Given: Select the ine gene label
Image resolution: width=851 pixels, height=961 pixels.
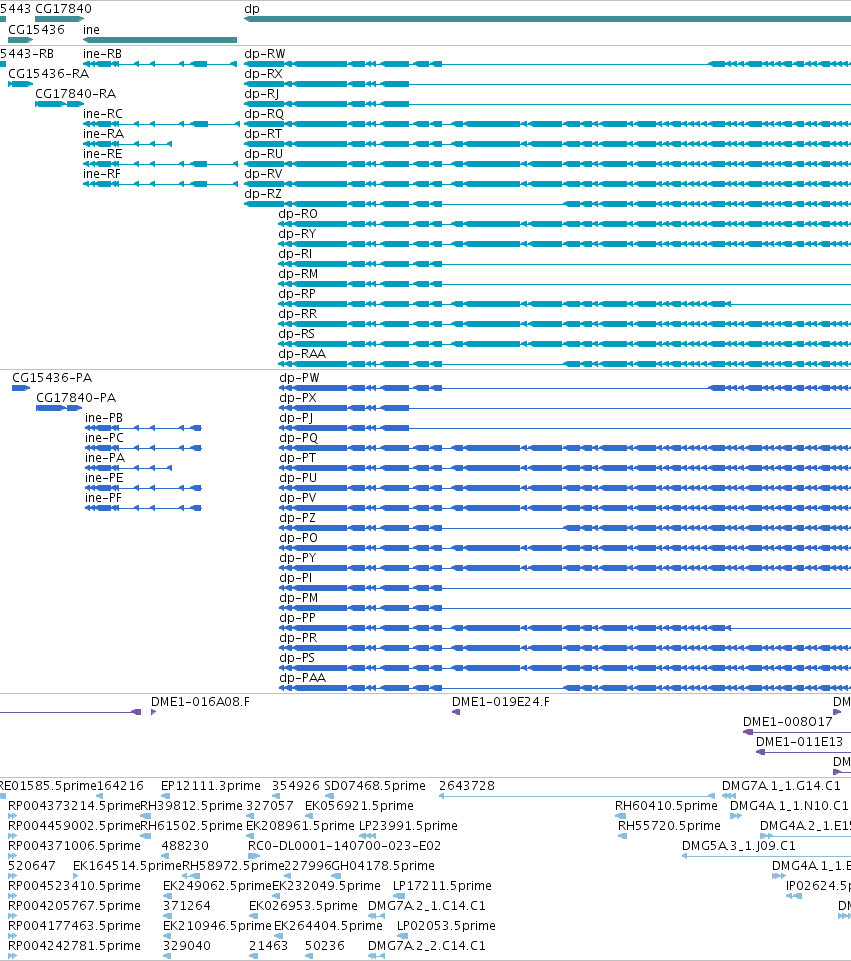Looking at the screenshot, I should [x=91, y=29].
